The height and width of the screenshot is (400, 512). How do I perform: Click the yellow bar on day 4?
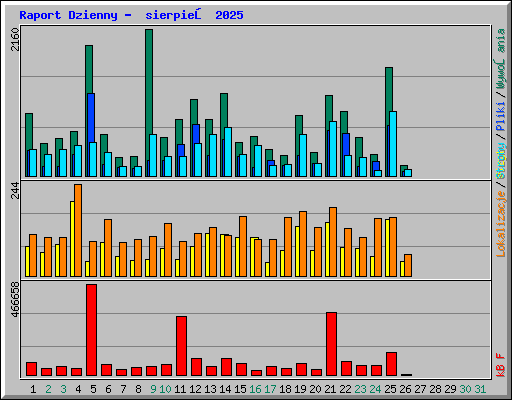point(72,239)
